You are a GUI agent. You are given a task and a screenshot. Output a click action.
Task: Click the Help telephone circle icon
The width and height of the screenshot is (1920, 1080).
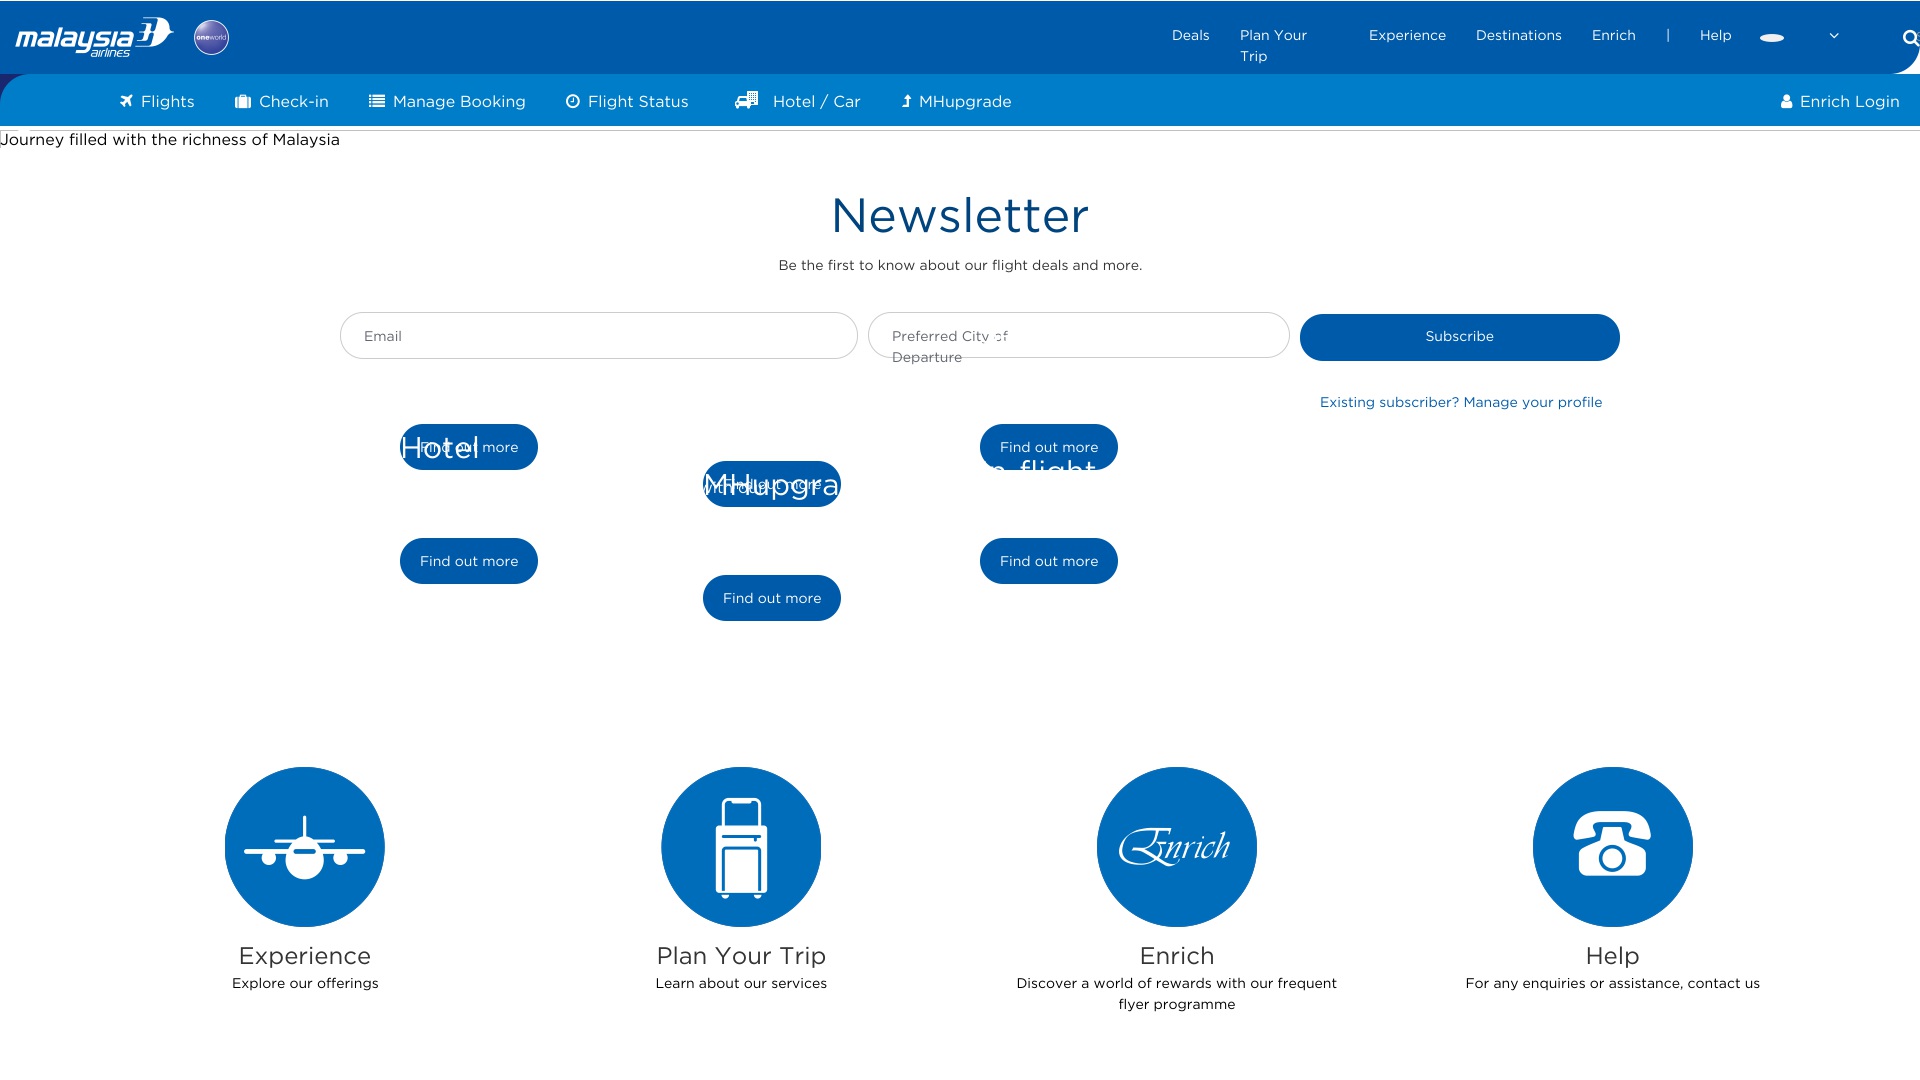(1613, 847)
